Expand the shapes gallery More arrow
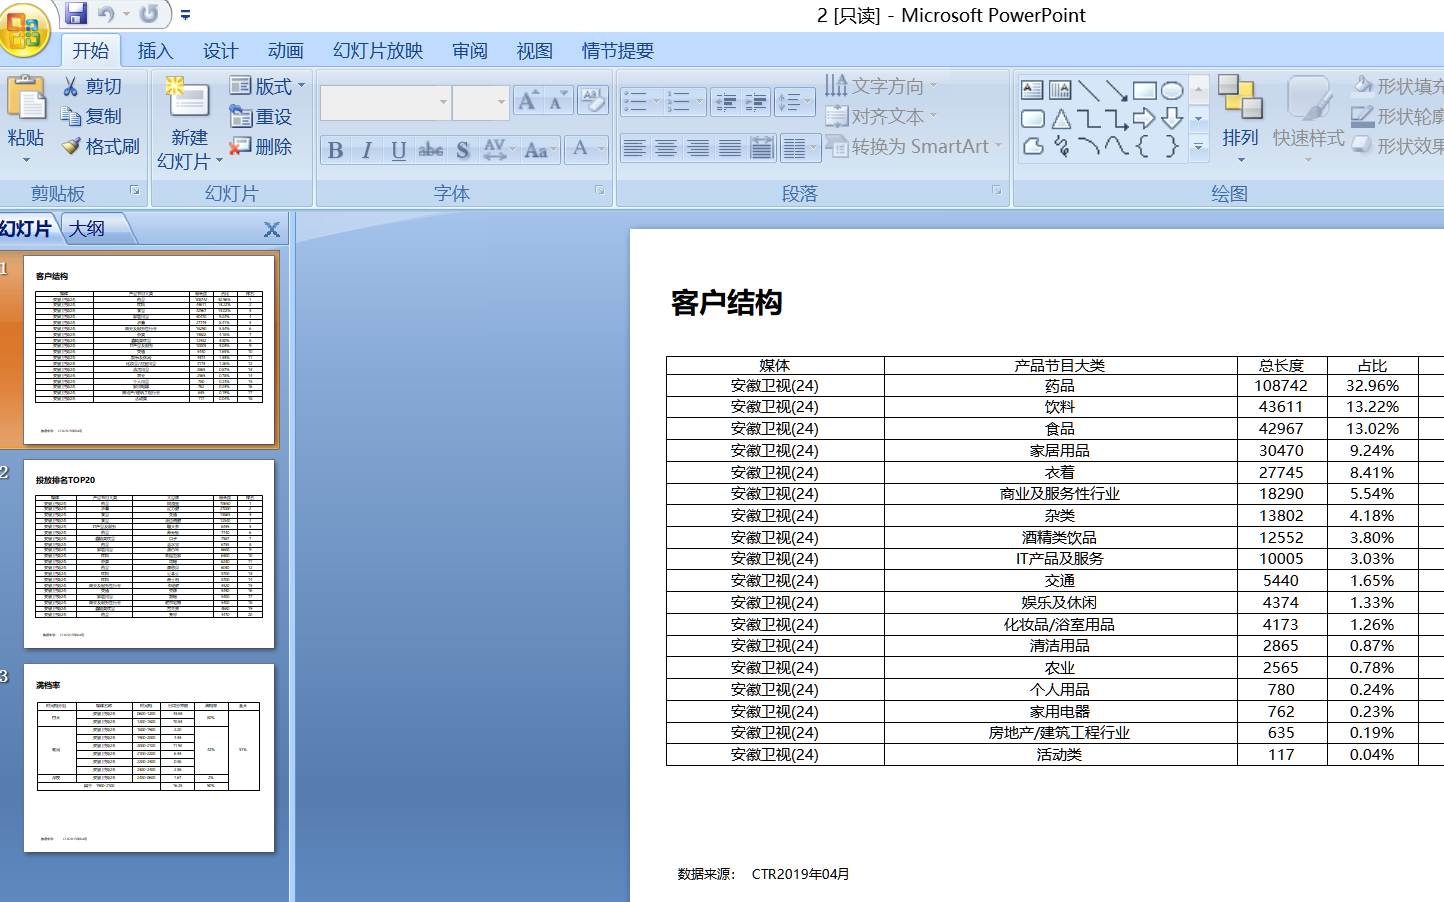The width and height of the screenshot is (1444, 902). pyautogui.click(x=1198, y=146)
